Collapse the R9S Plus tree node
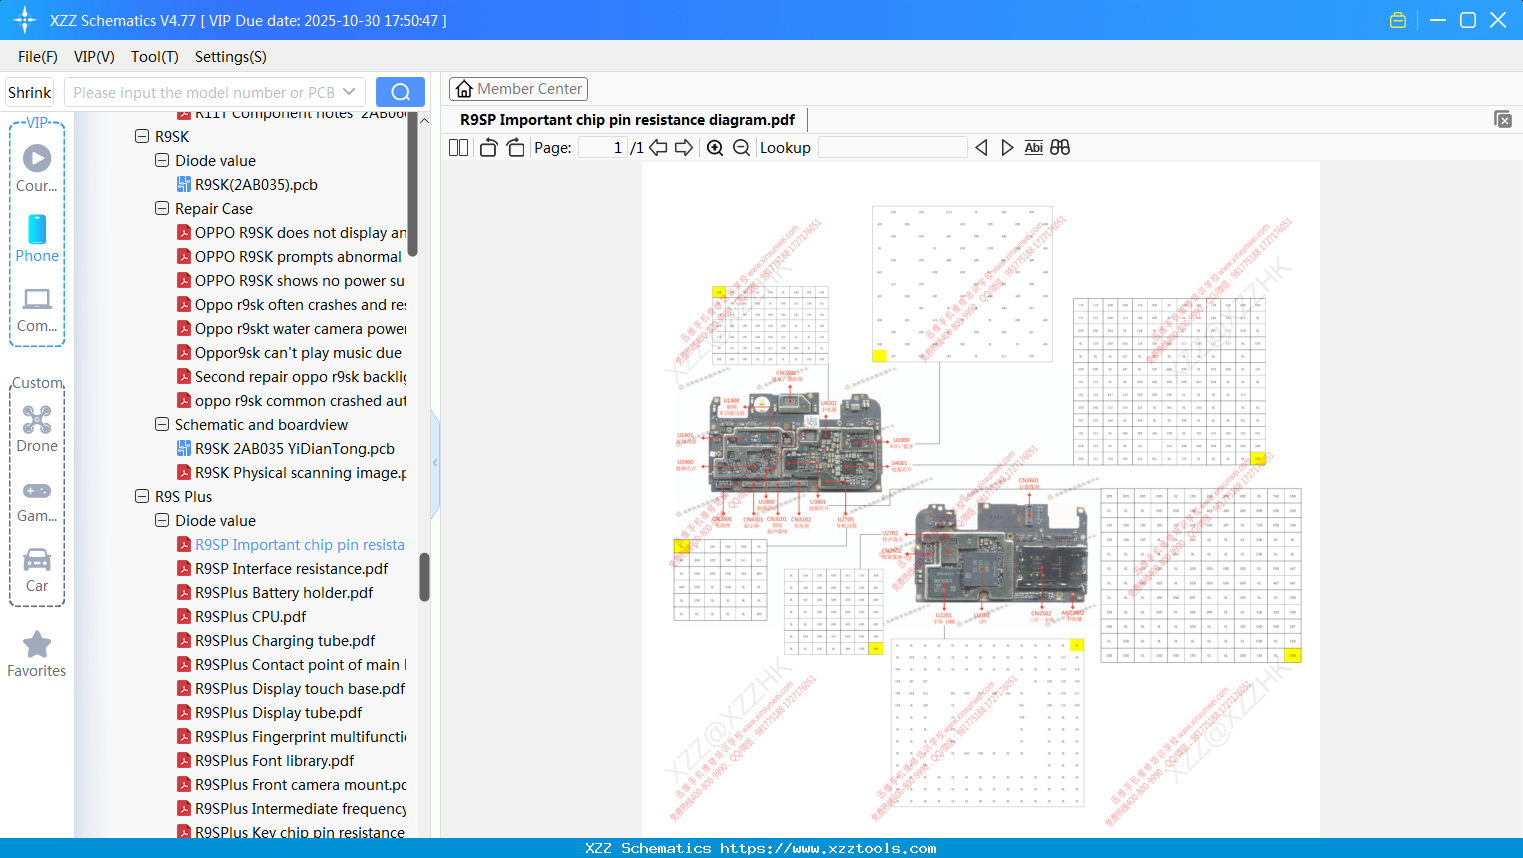 point(142,496)
